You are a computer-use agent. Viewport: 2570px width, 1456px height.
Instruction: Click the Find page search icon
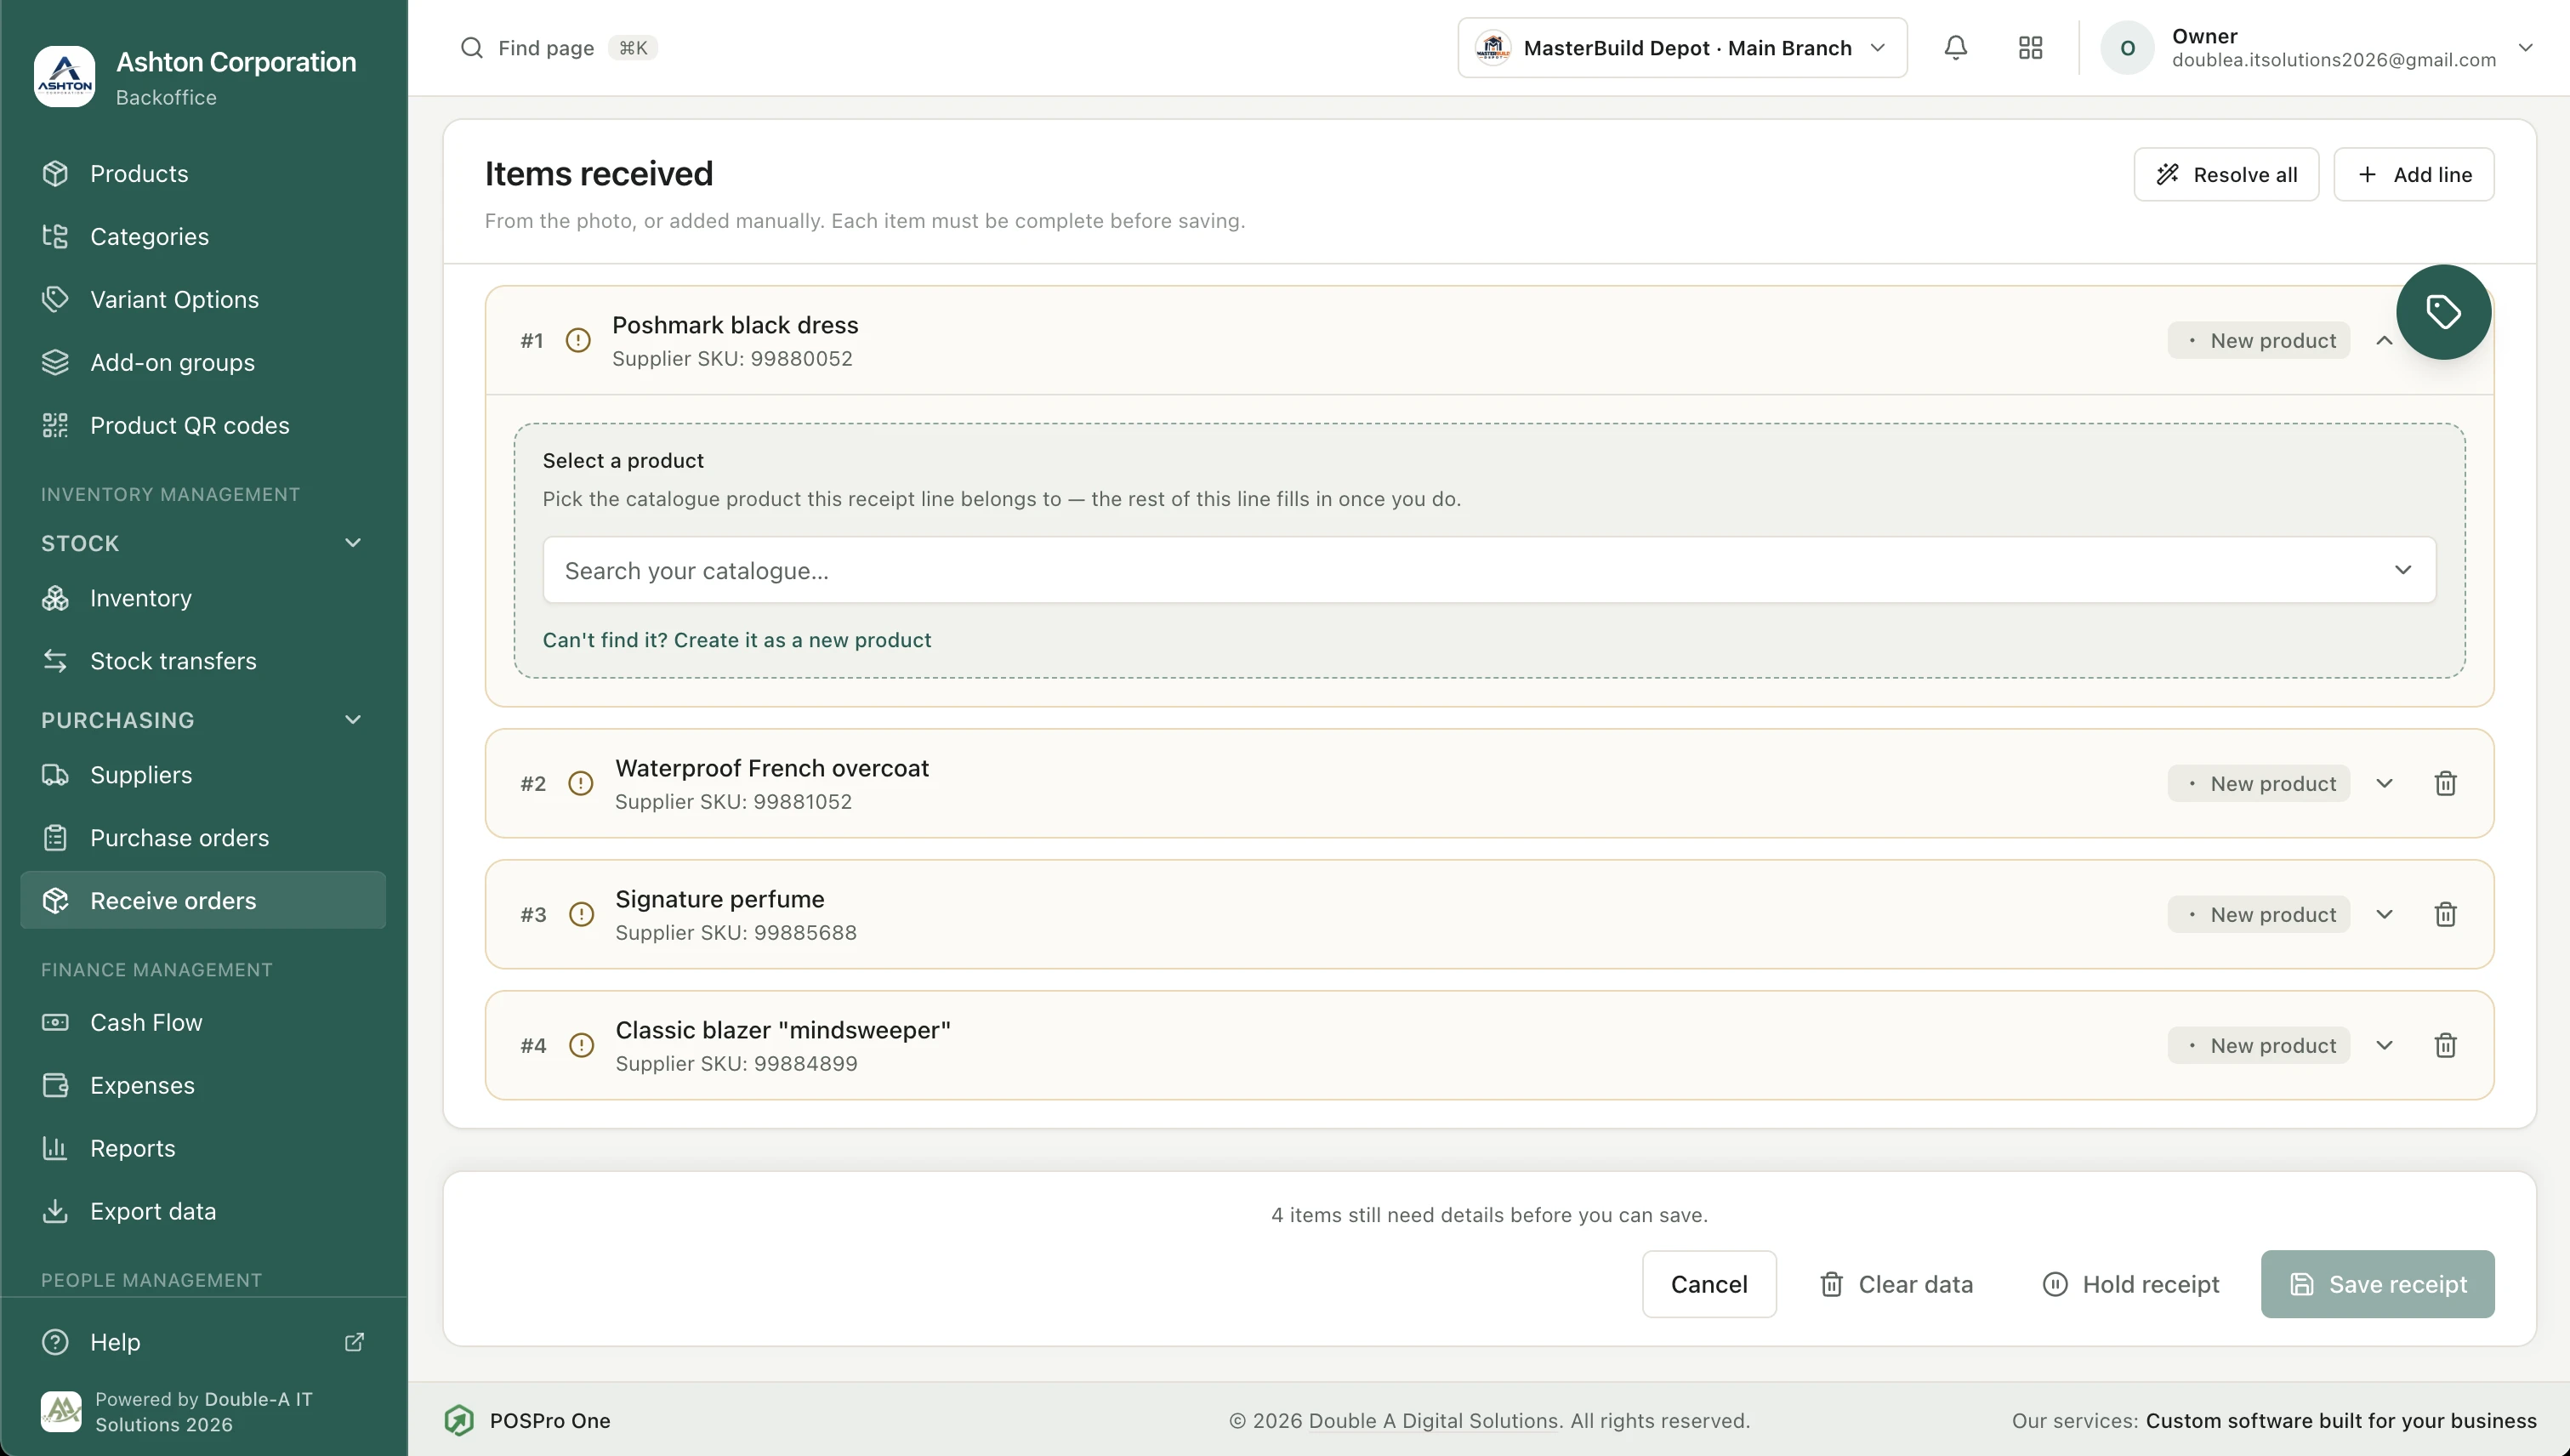pyautogui.click(x=471, y=47)
